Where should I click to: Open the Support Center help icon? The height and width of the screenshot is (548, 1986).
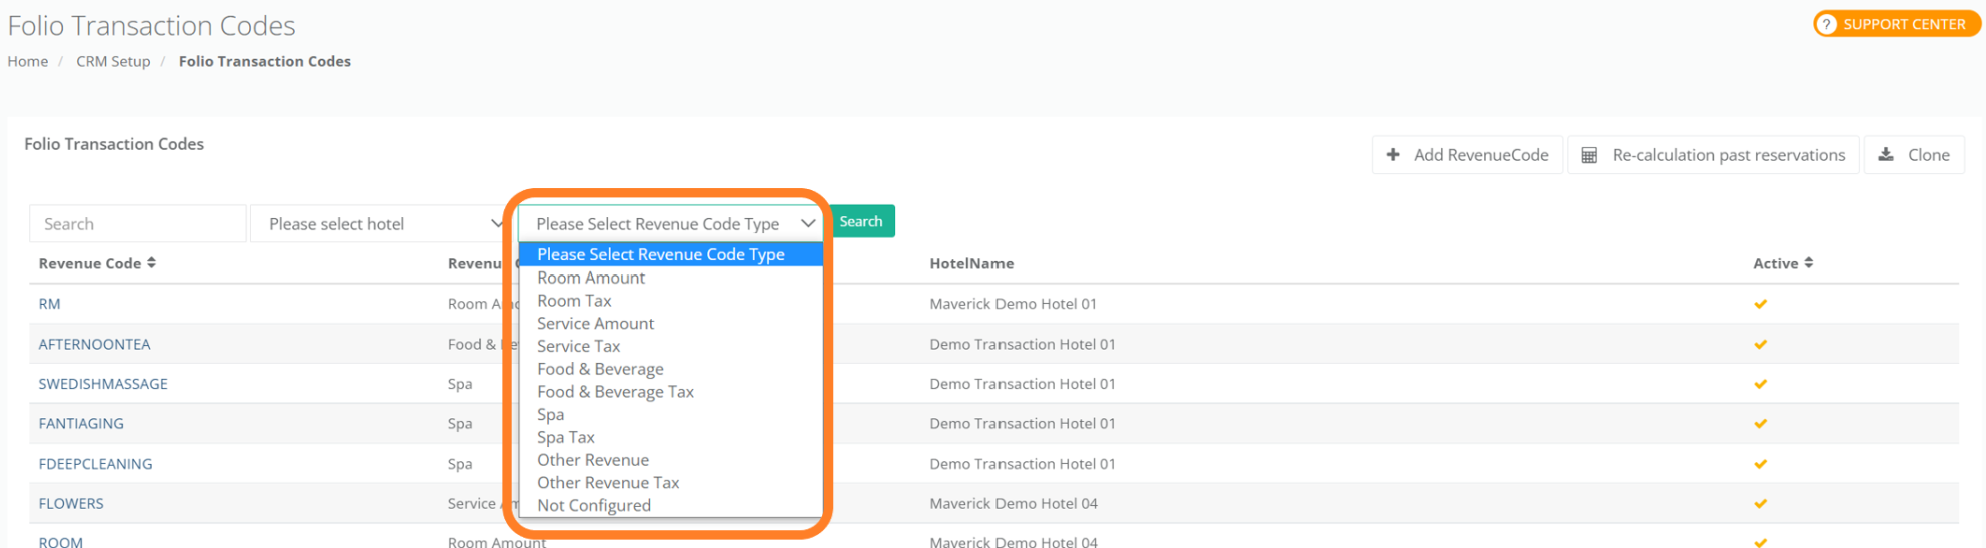[1826, 24]
